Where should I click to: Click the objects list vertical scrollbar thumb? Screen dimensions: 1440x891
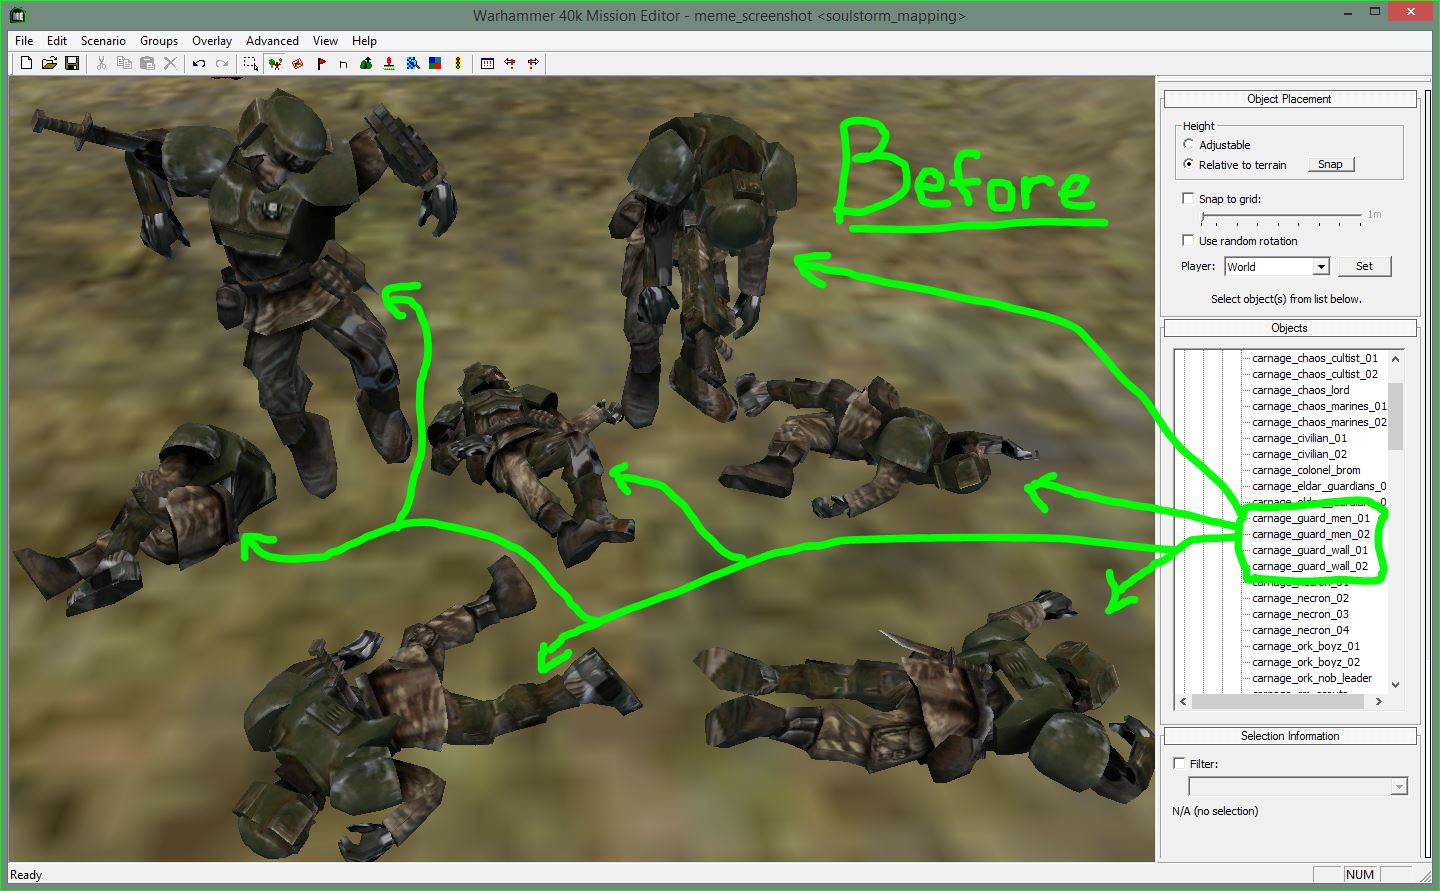1395,416
